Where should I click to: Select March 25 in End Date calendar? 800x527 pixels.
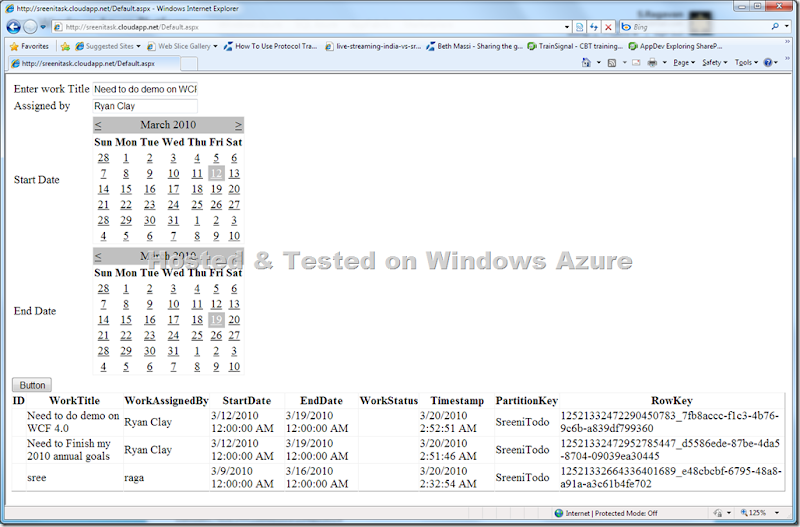pyautogui.click(x=197, y=336)
